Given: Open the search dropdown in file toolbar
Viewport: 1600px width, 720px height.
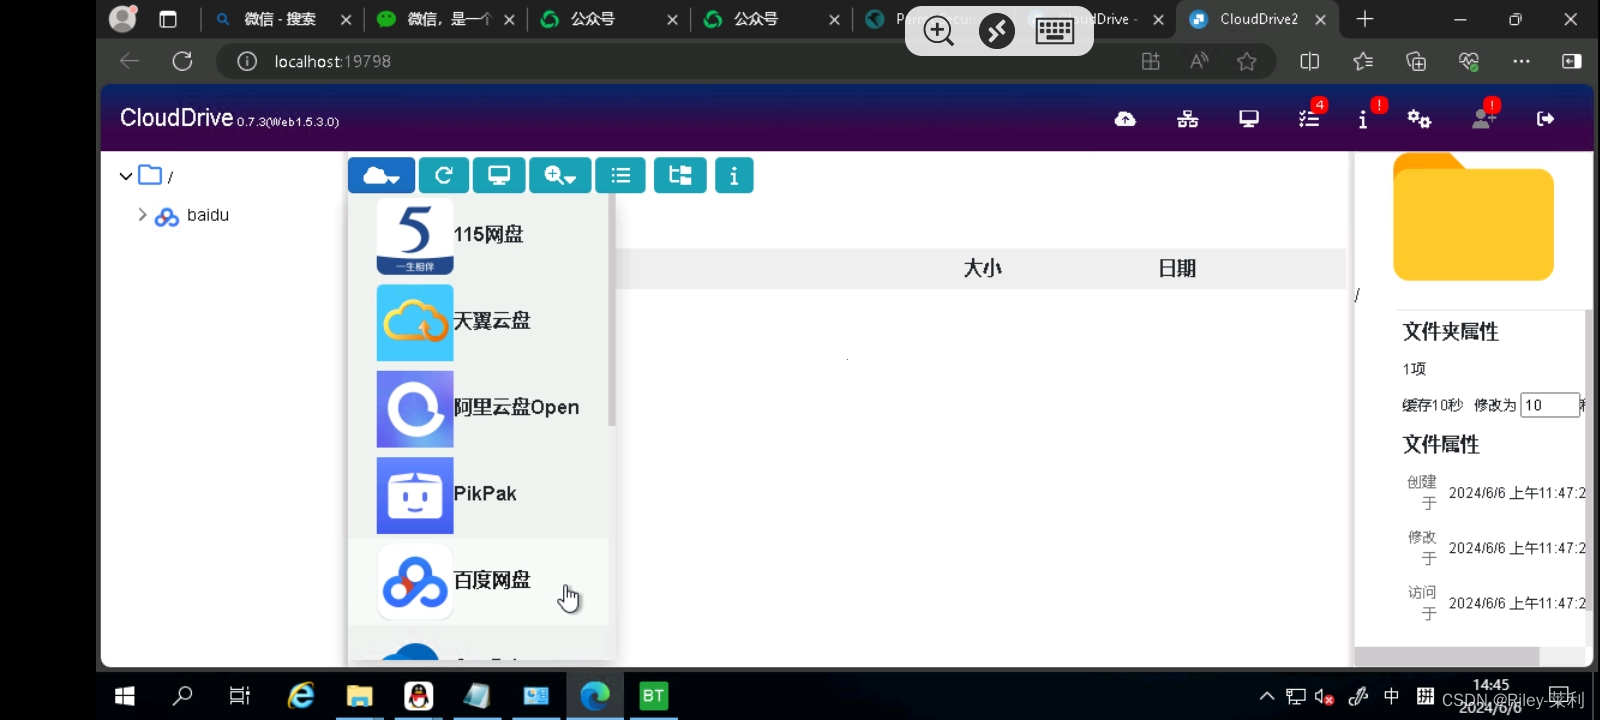Looking at the screenshot, I should pos(560,176).
